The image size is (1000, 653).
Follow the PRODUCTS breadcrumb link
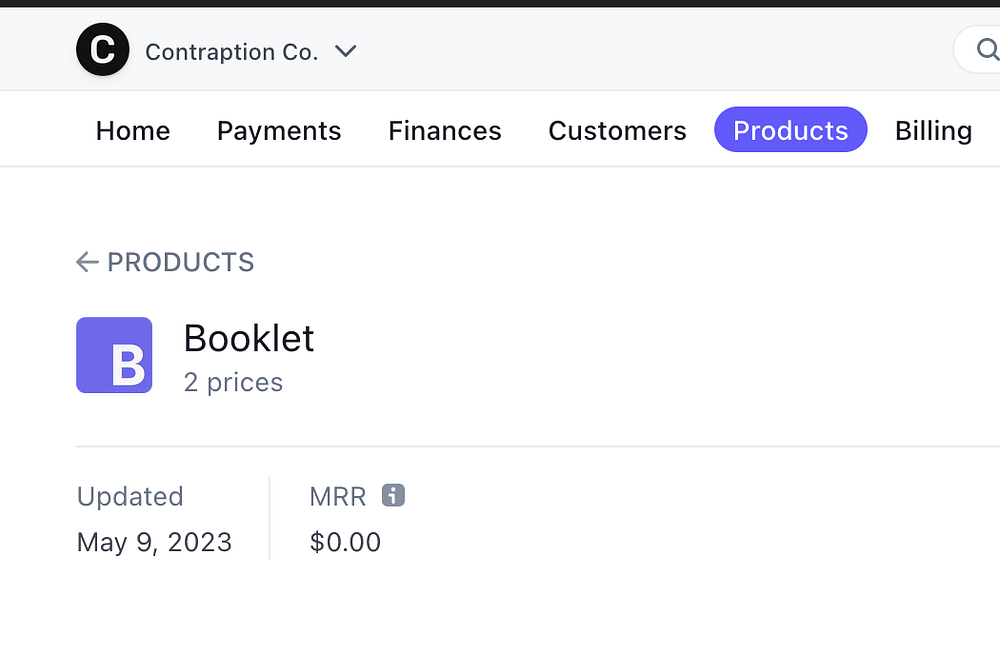click(180, 262)
